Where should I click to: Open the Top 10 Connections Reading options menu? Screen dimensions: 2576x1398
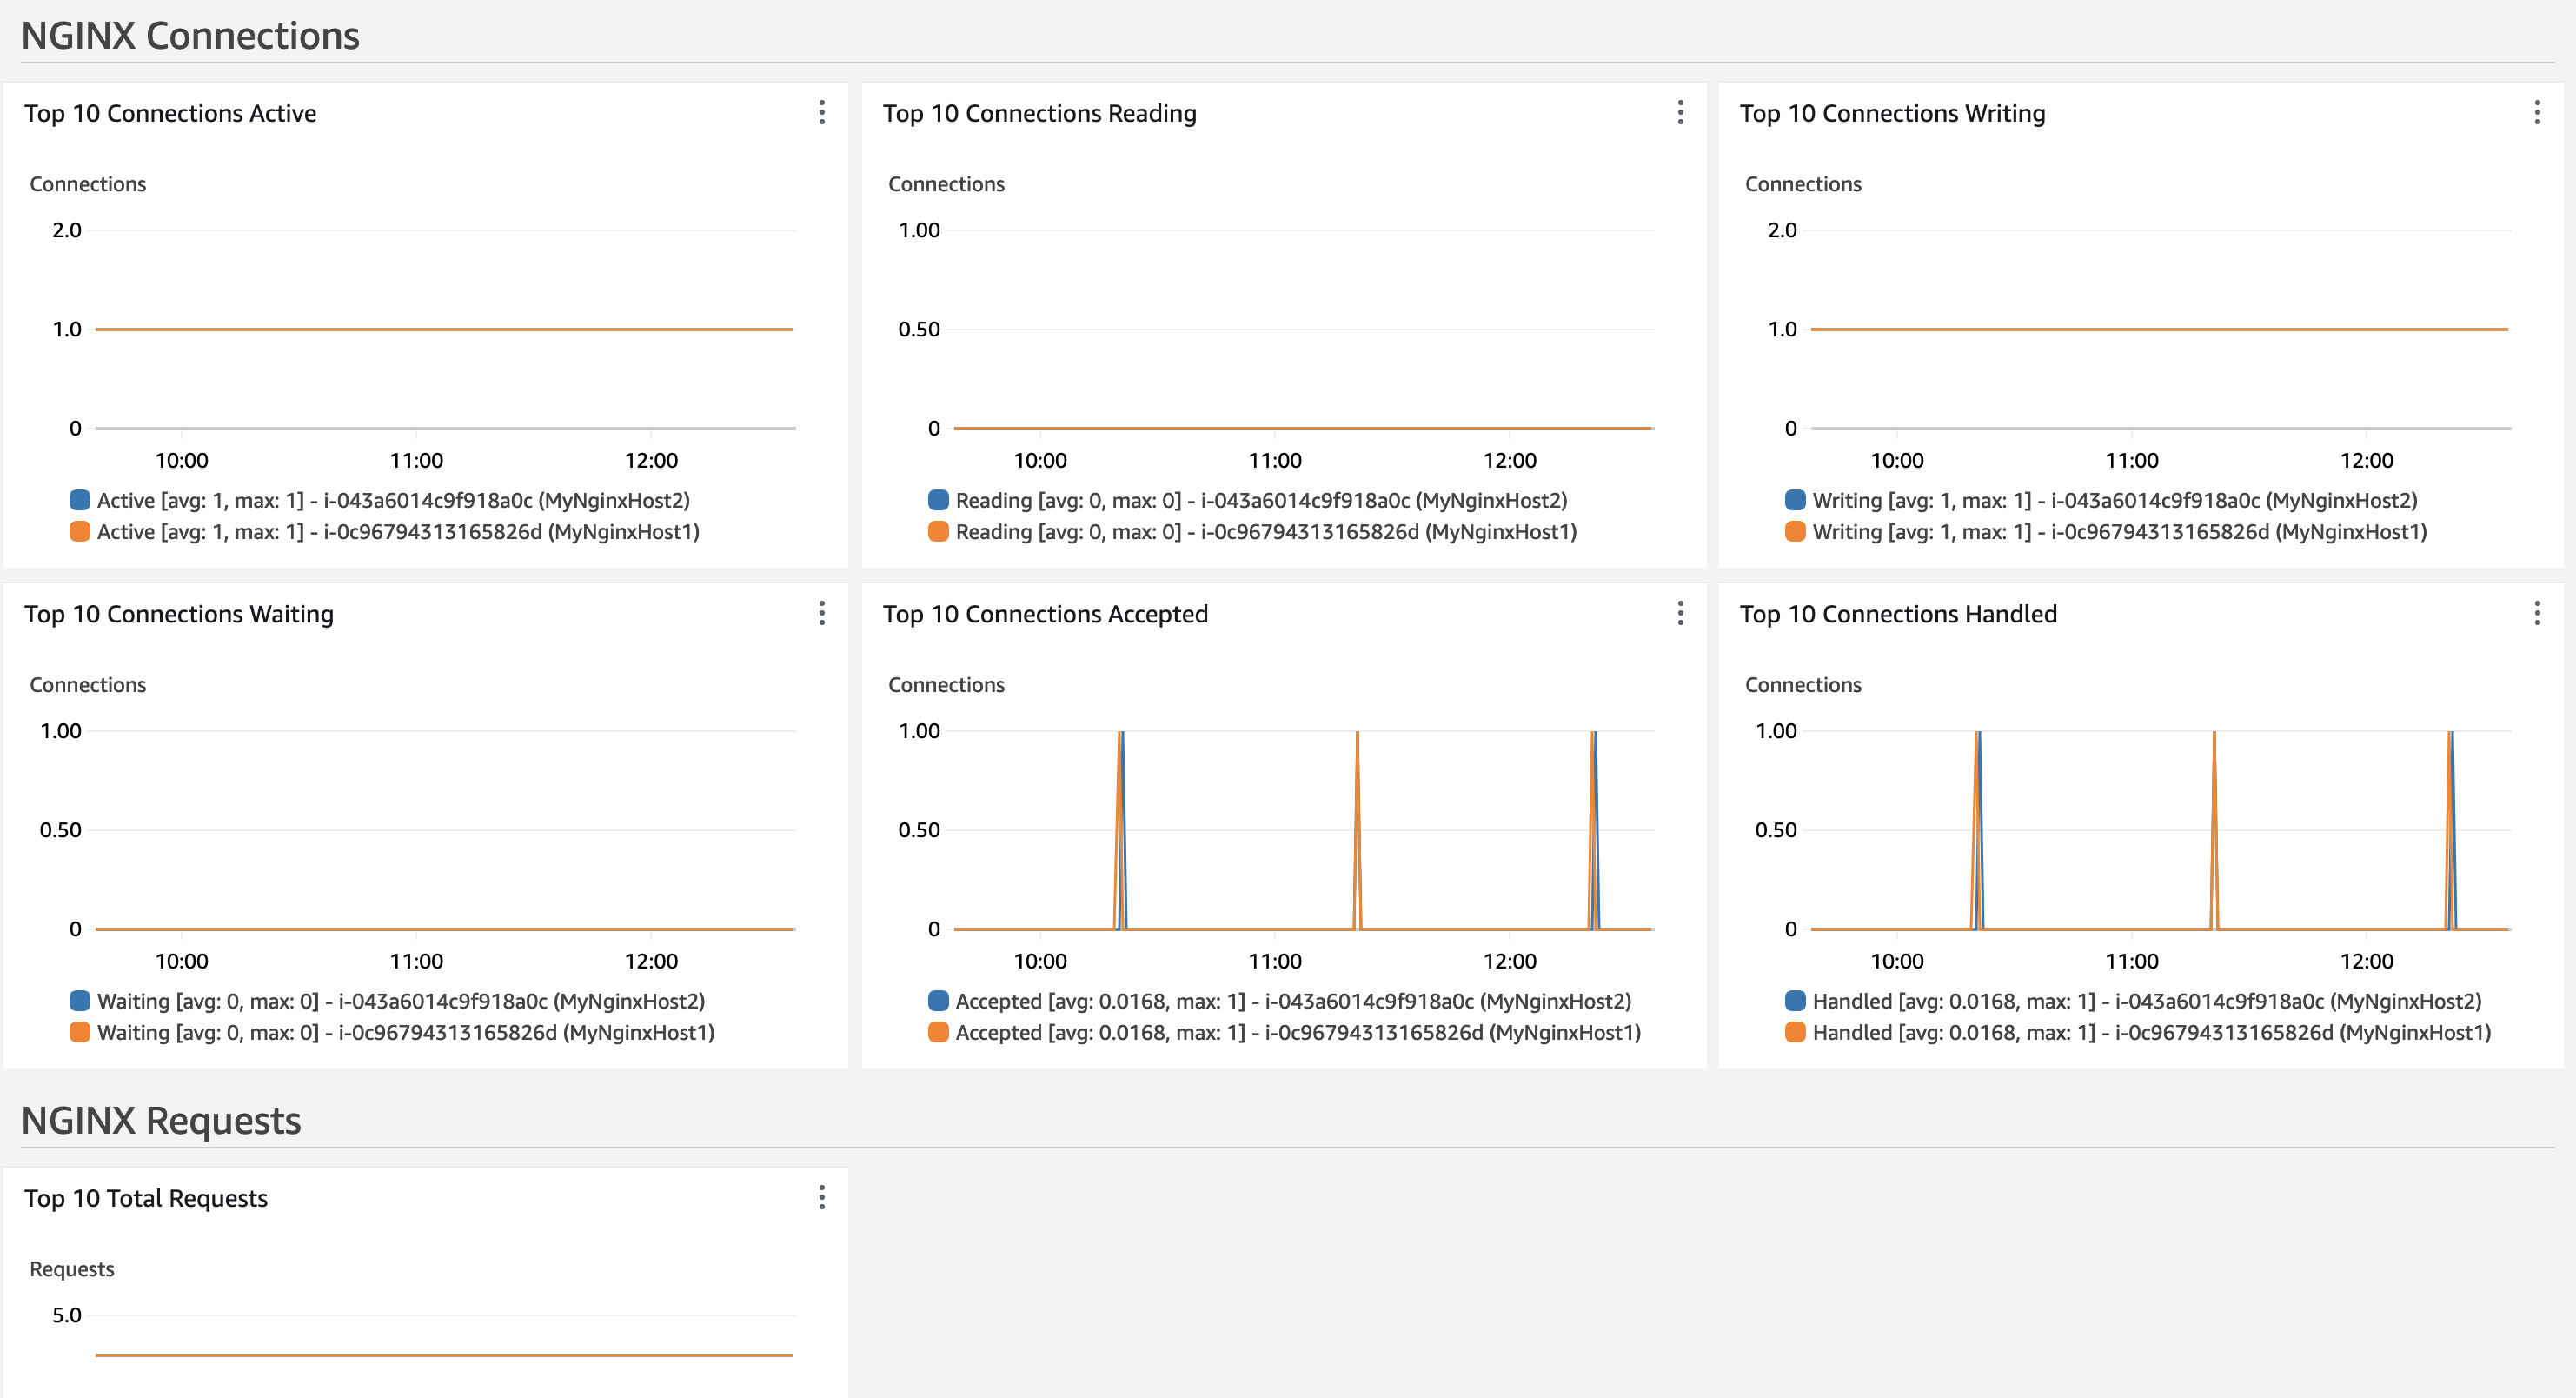tap(1680, 113)
